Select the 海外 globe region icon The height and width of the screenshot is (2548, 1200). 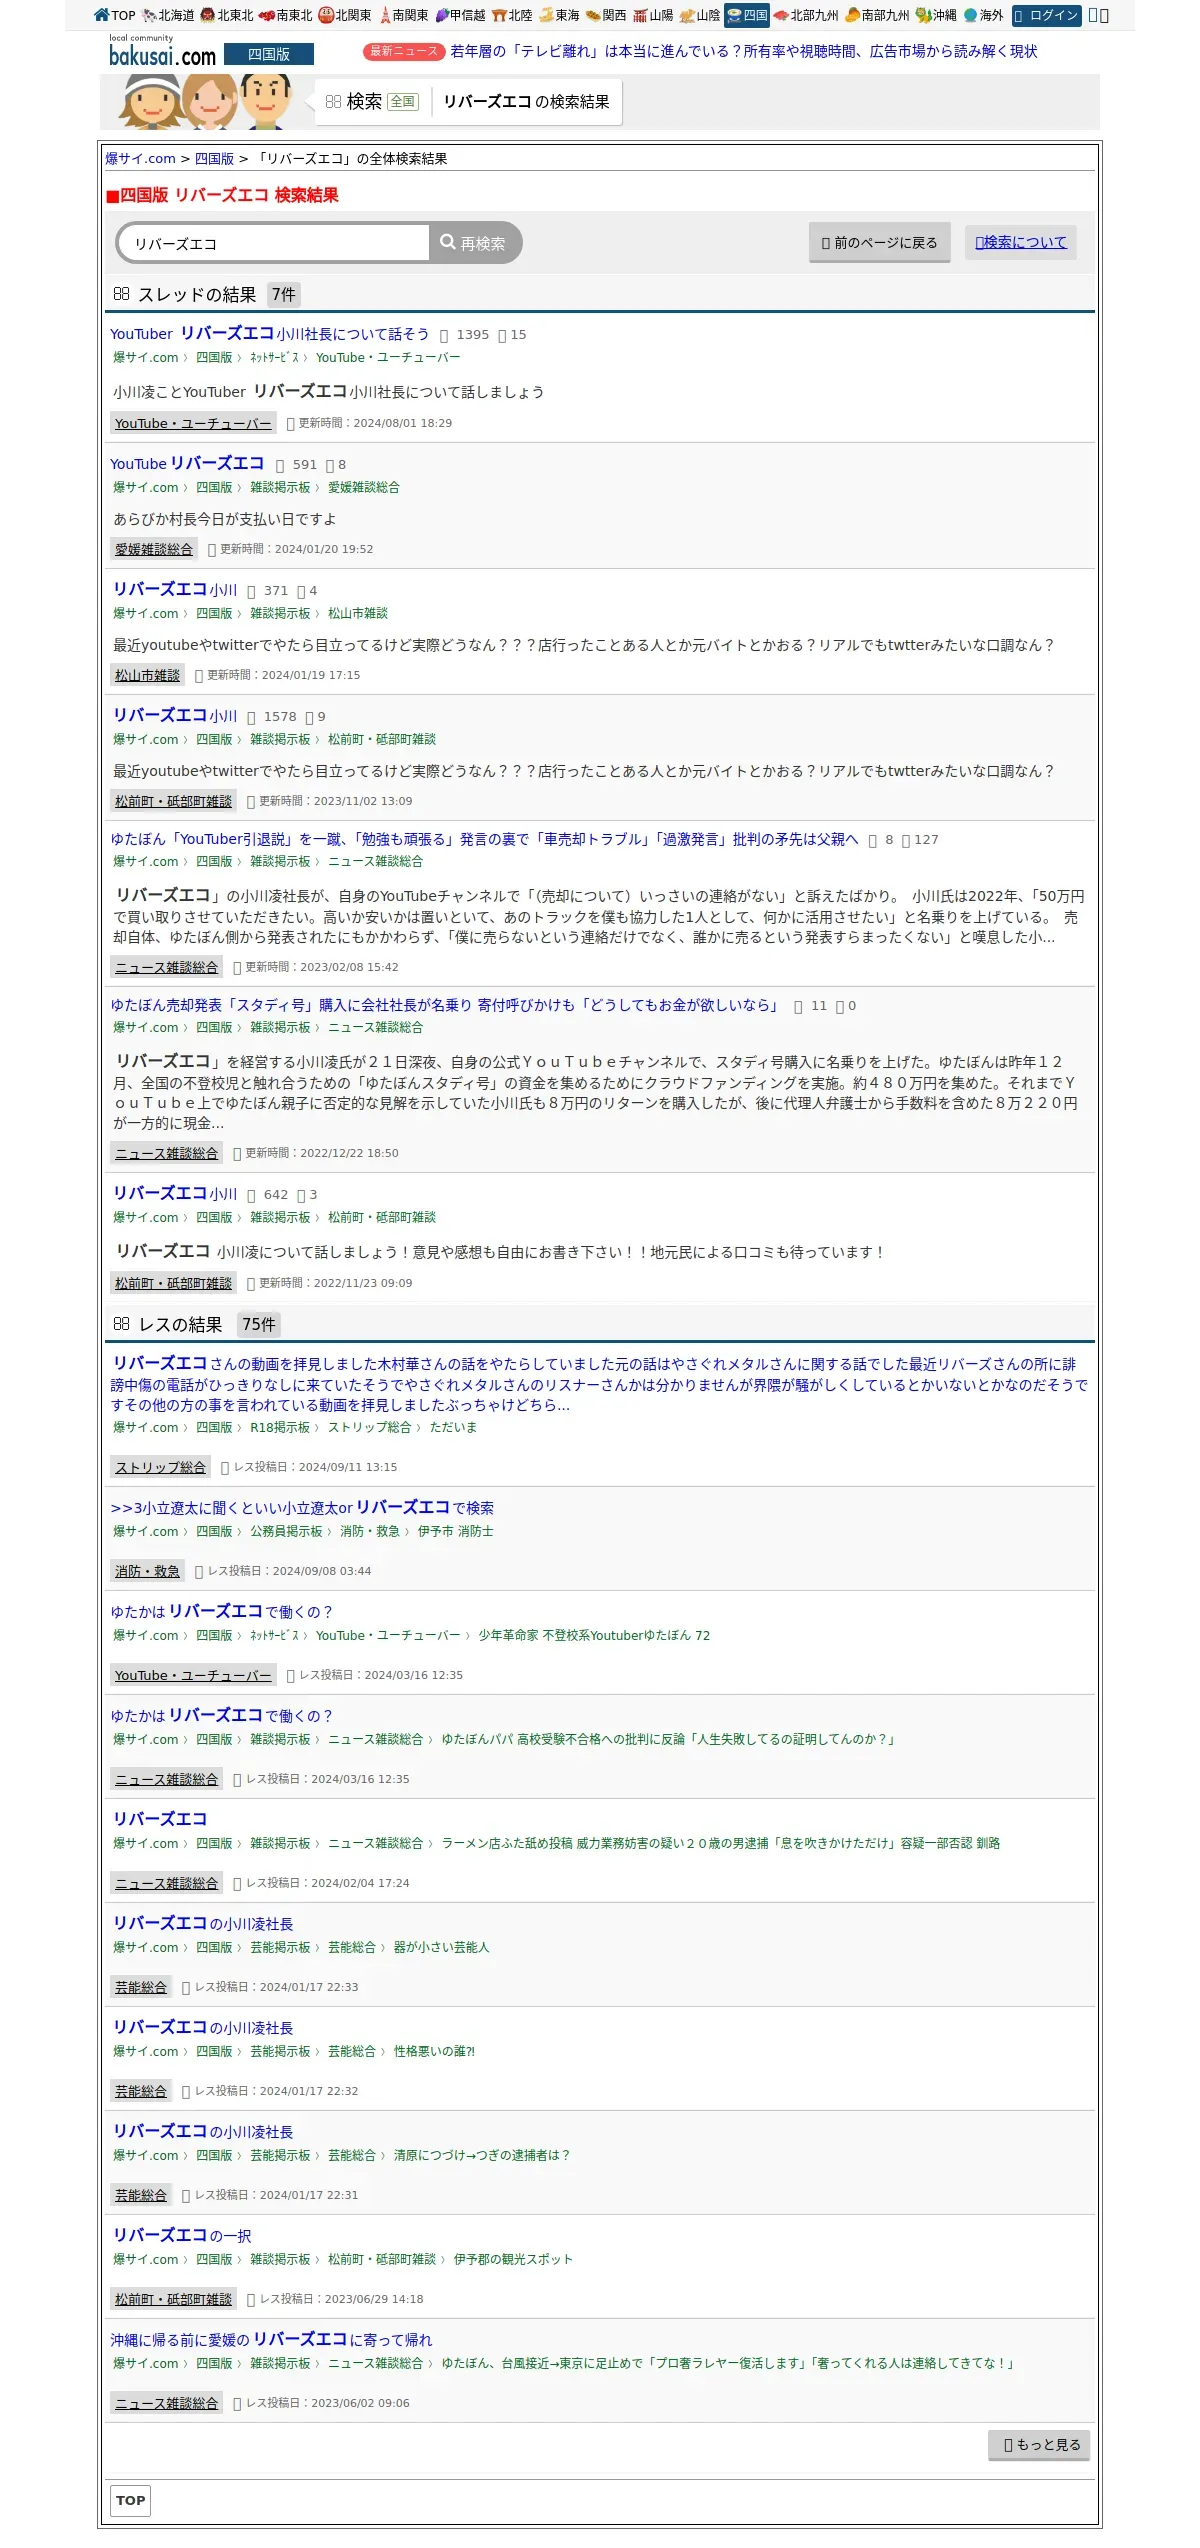(x=983, y=15)
